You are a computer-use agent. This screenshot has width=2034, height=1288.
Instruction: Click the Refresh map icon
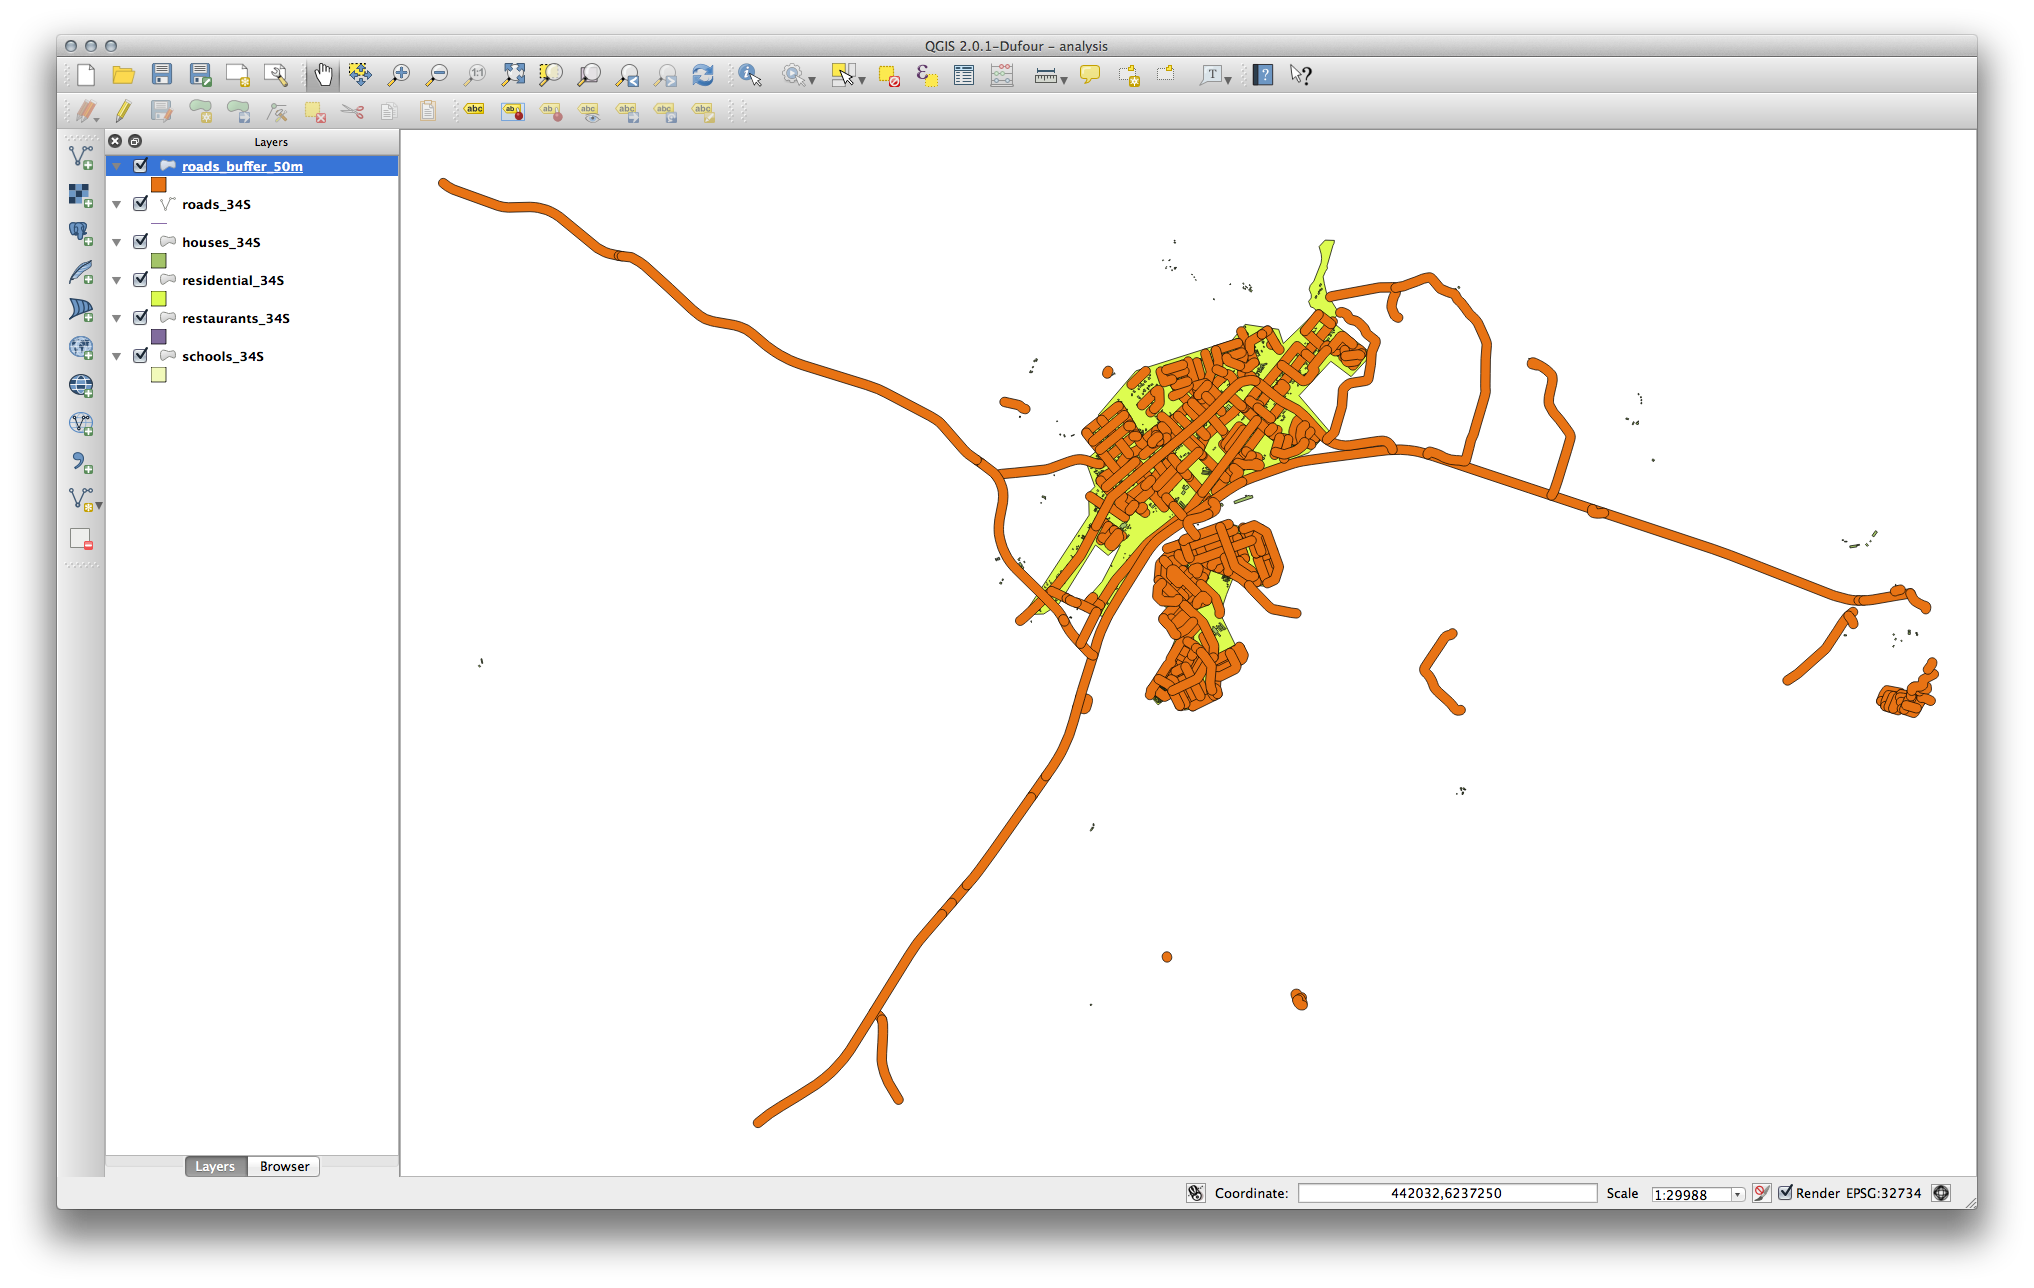click(x=703, y=75)
